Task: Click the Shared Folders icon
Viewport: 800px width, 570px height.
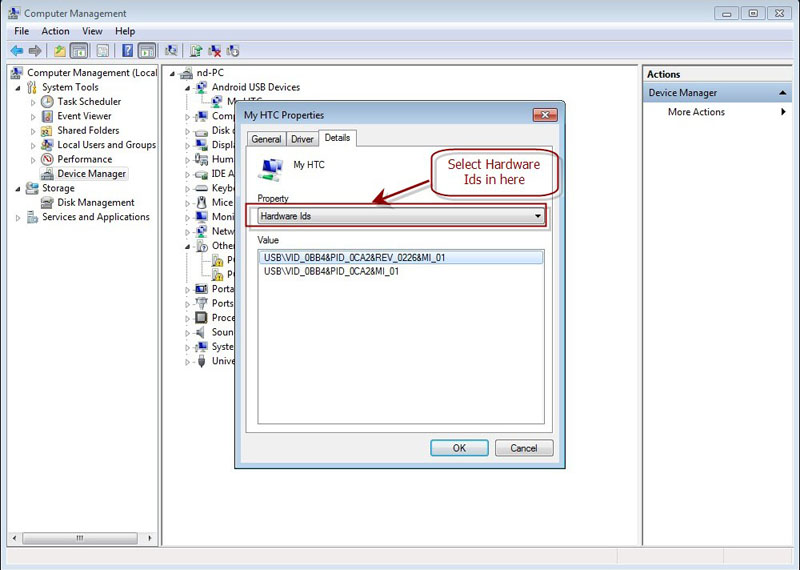Action: (47, 131)
